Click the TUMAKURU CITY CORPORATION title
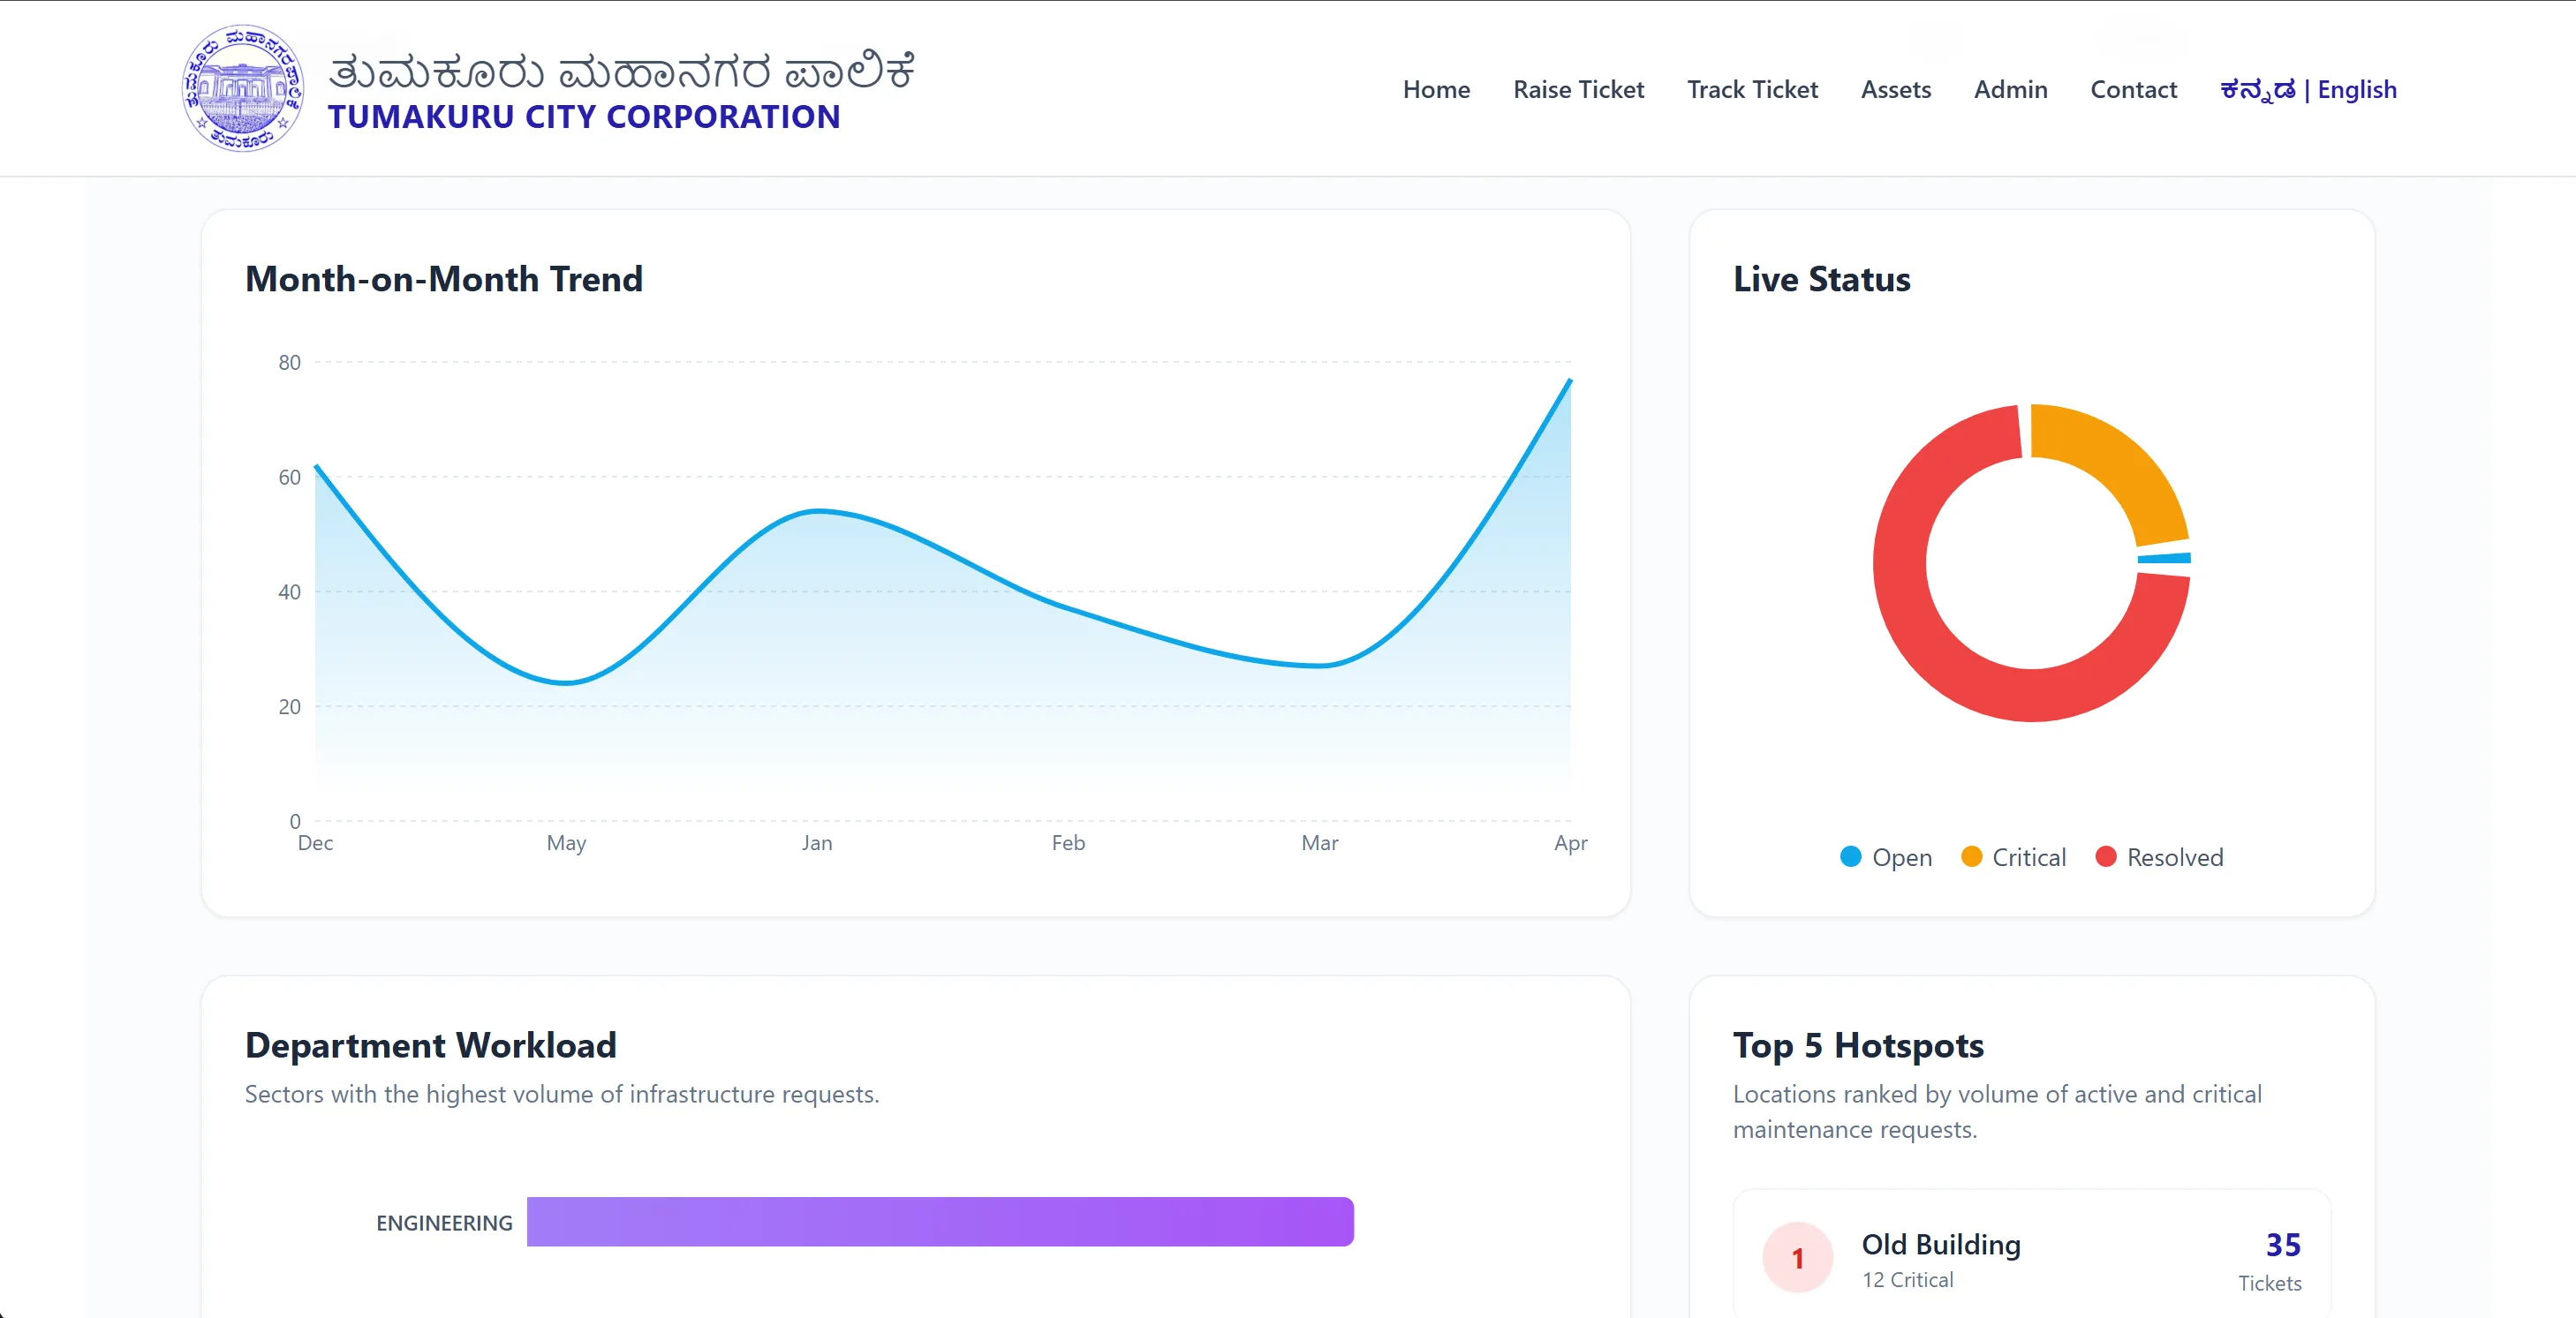Viewport: 2576px width, 1318px height. click(584, 117)
